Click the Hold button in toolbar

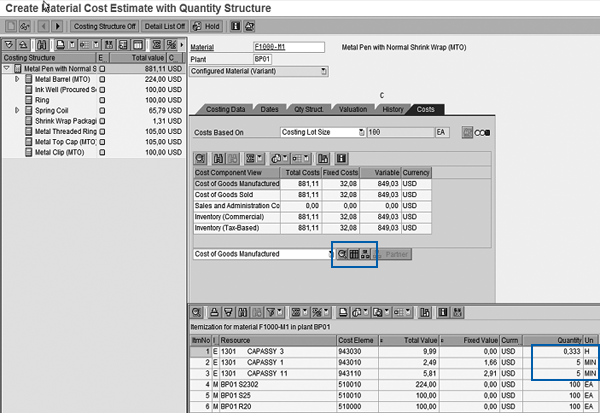coord(207,24)
